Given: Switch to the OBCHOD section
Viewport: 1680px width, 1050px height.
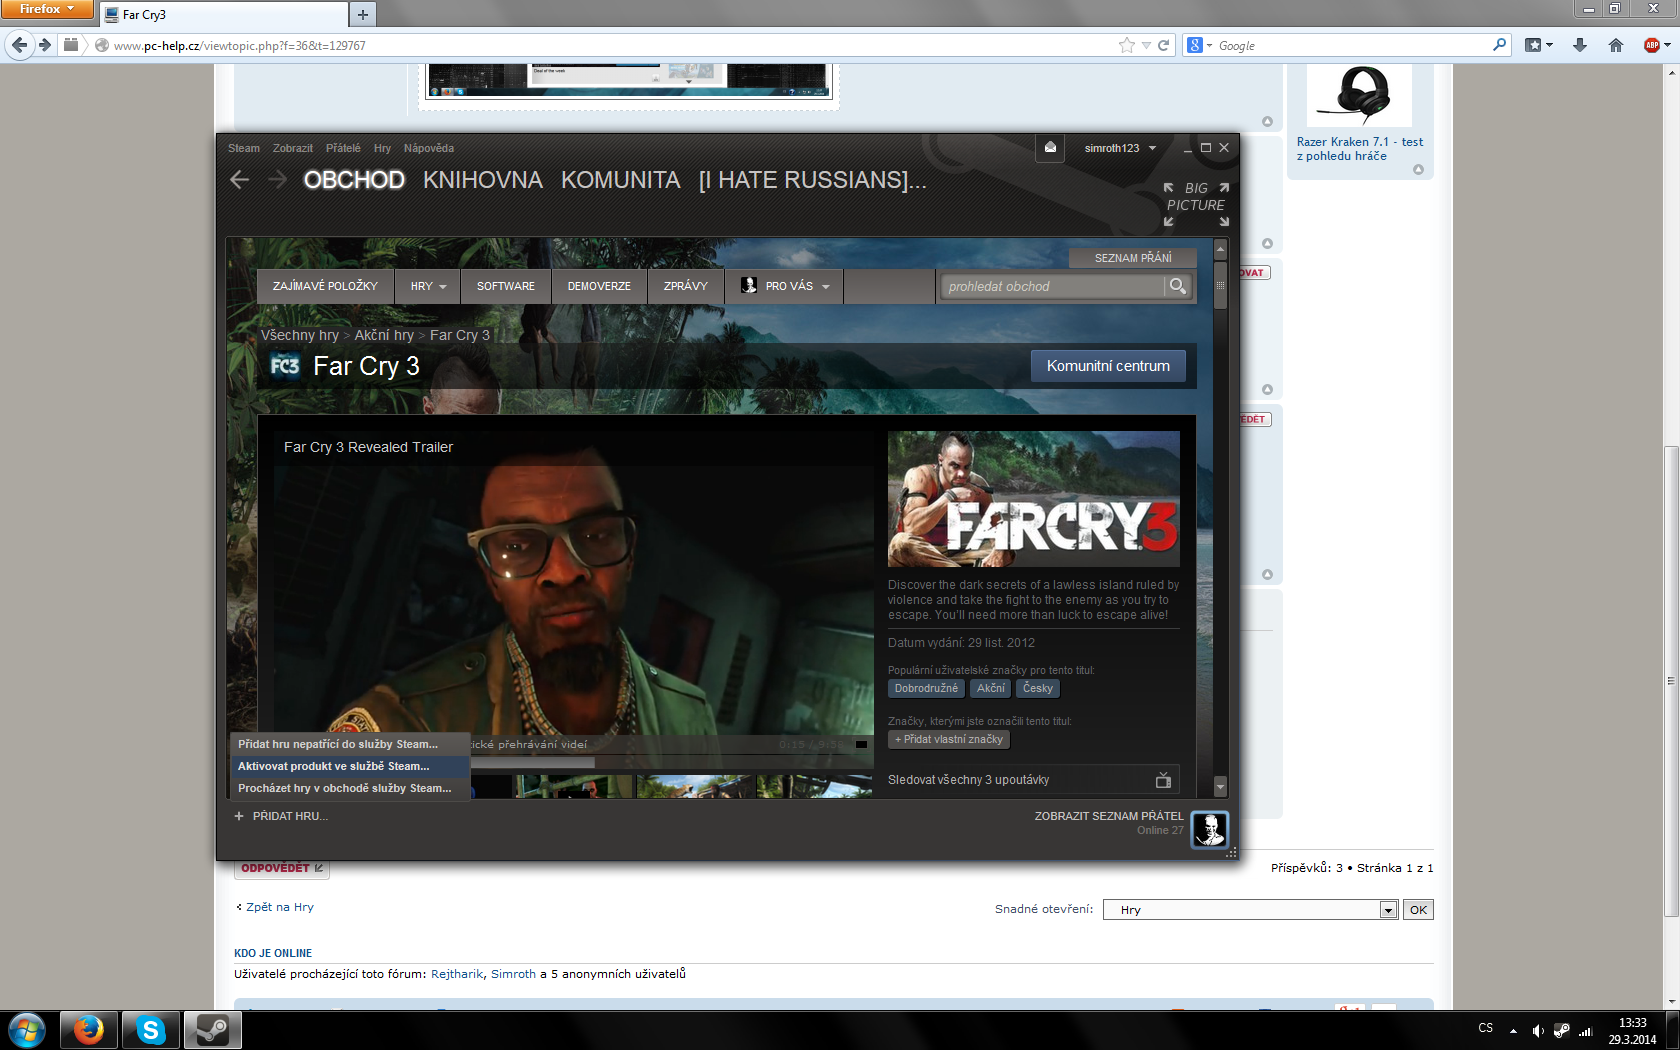Looking at the screenshot, I should [x=354, y=180].
